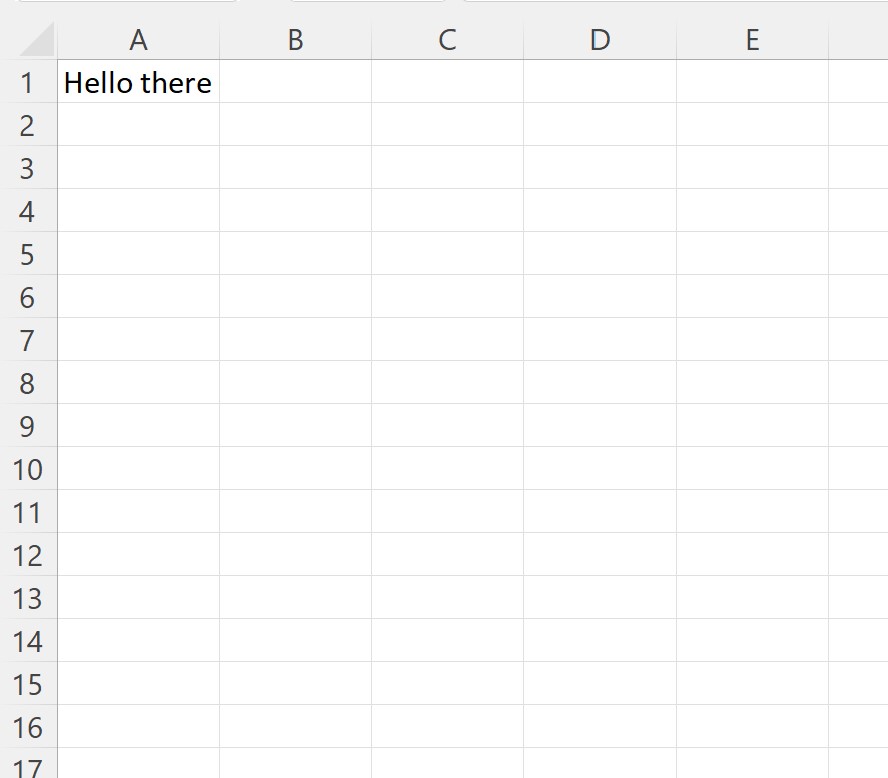Select column E header
The image size is (888, 778).
pos(752,40)
